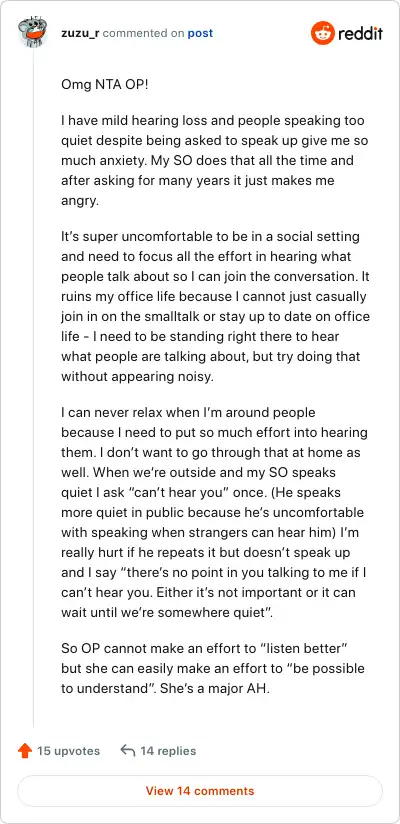Screen dimensions: 400x824
Task: Click the orange upvote arrow icon
Action: tap(25, 750)
